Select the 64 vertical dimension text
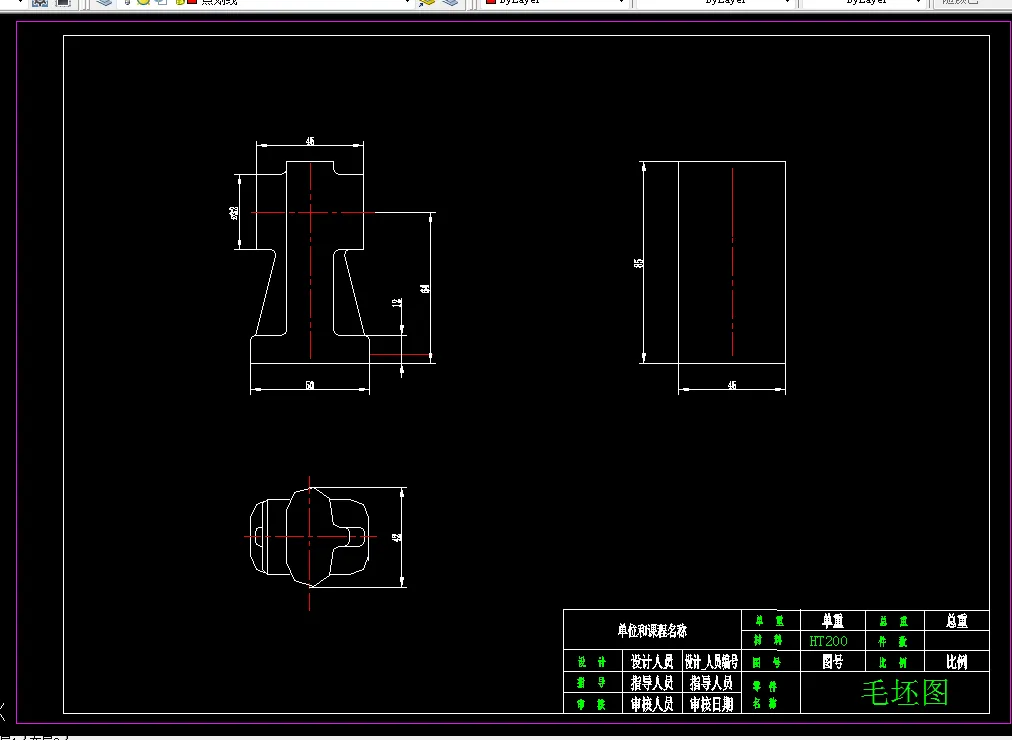This screenshot has width=1012, height=740. [x=425, y=288]
